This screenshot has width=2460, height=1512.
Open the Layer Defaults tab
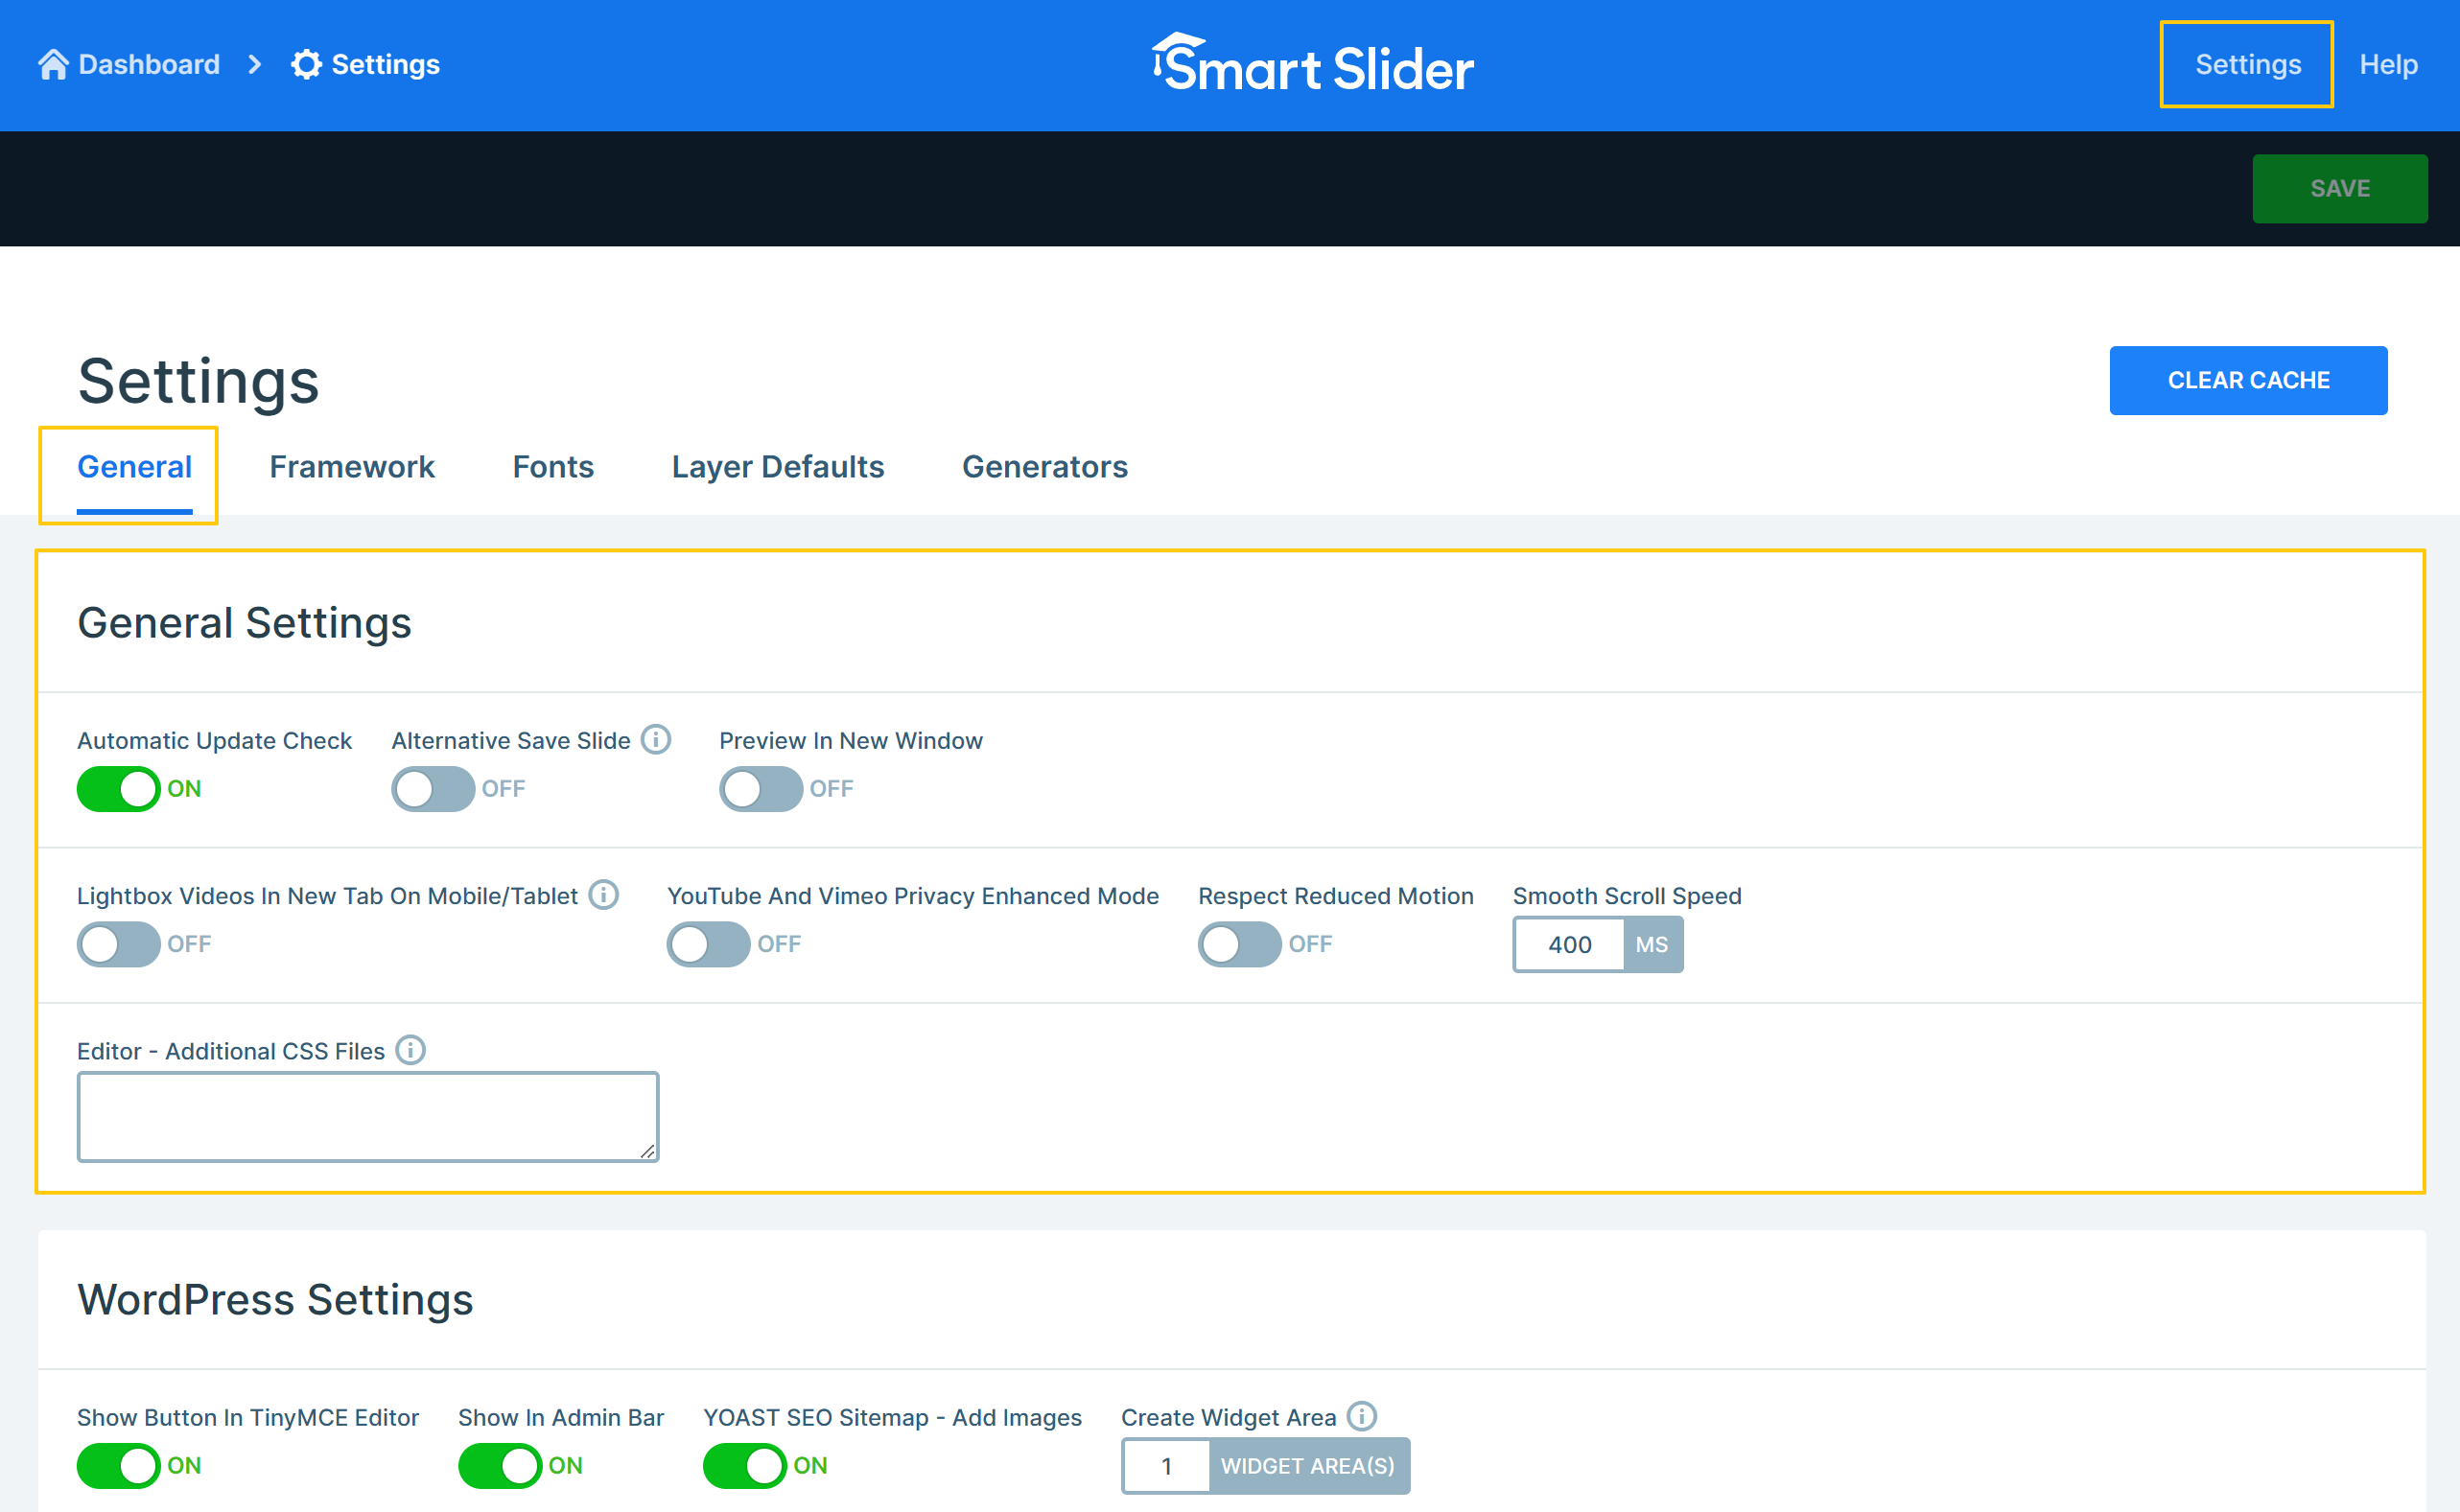[x=777, y=467]
